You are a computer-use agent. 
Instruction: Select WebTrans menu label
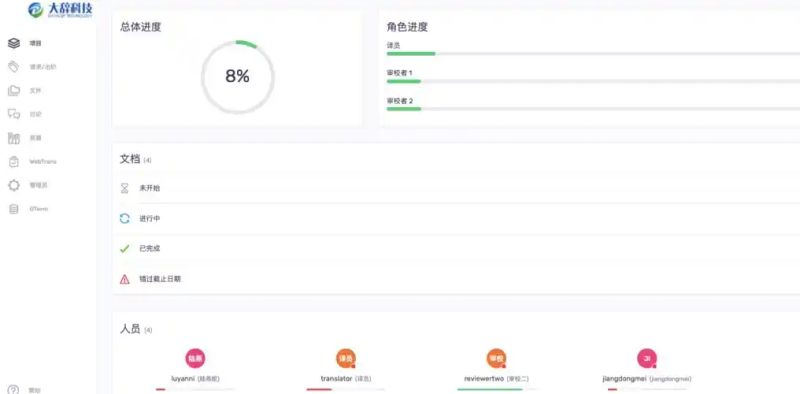[x=43, y=162]
